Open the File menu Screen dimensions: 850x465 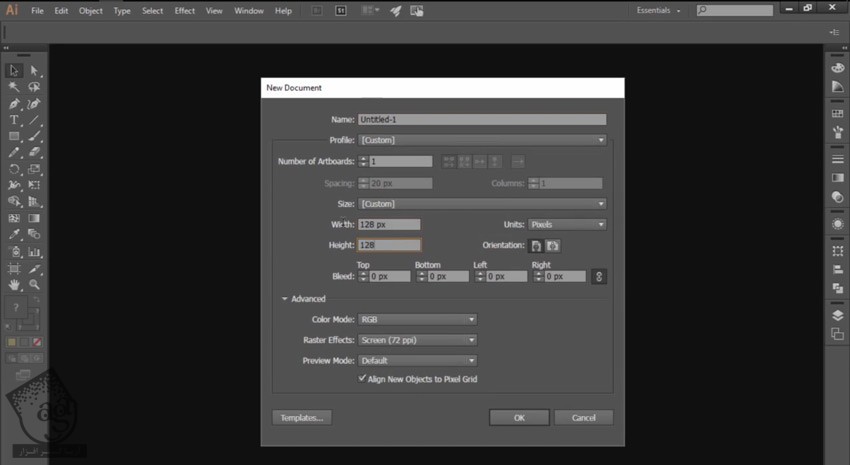pyautogui.click(x=37, y=10)
